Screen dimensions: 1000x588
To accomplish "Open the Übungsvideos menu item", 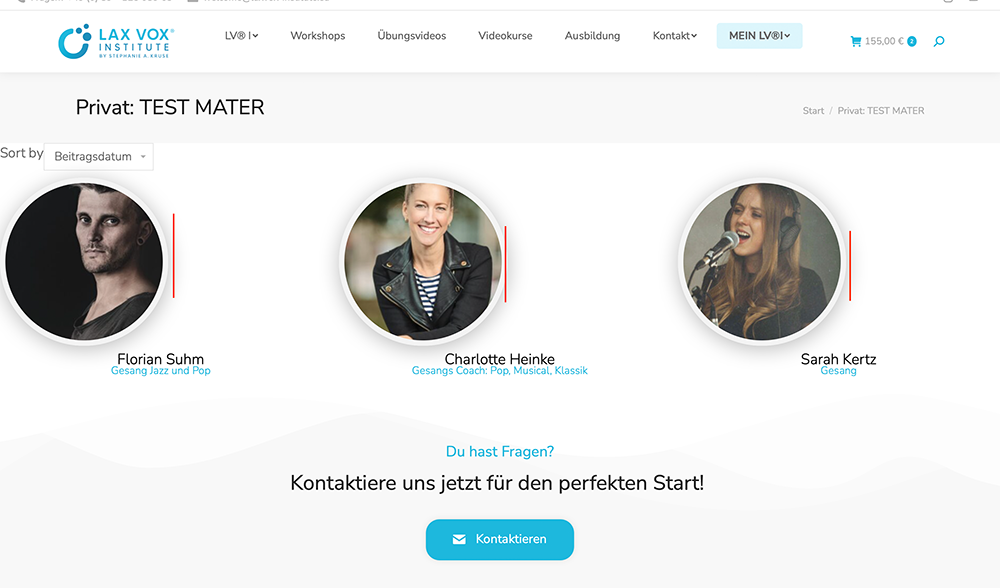I will pos(411,36).
